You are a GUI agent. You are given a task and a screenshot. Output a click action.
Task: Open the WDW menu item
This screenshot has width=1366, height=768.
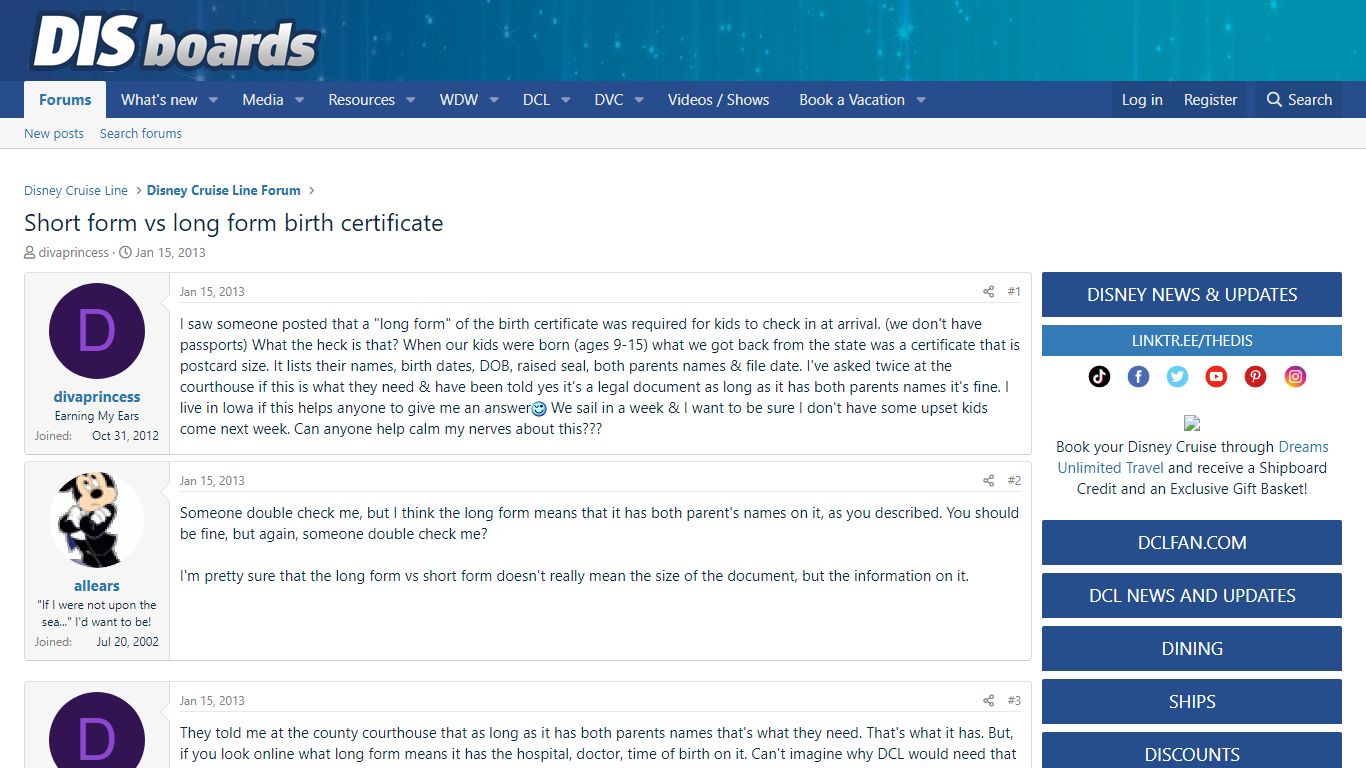459,100
